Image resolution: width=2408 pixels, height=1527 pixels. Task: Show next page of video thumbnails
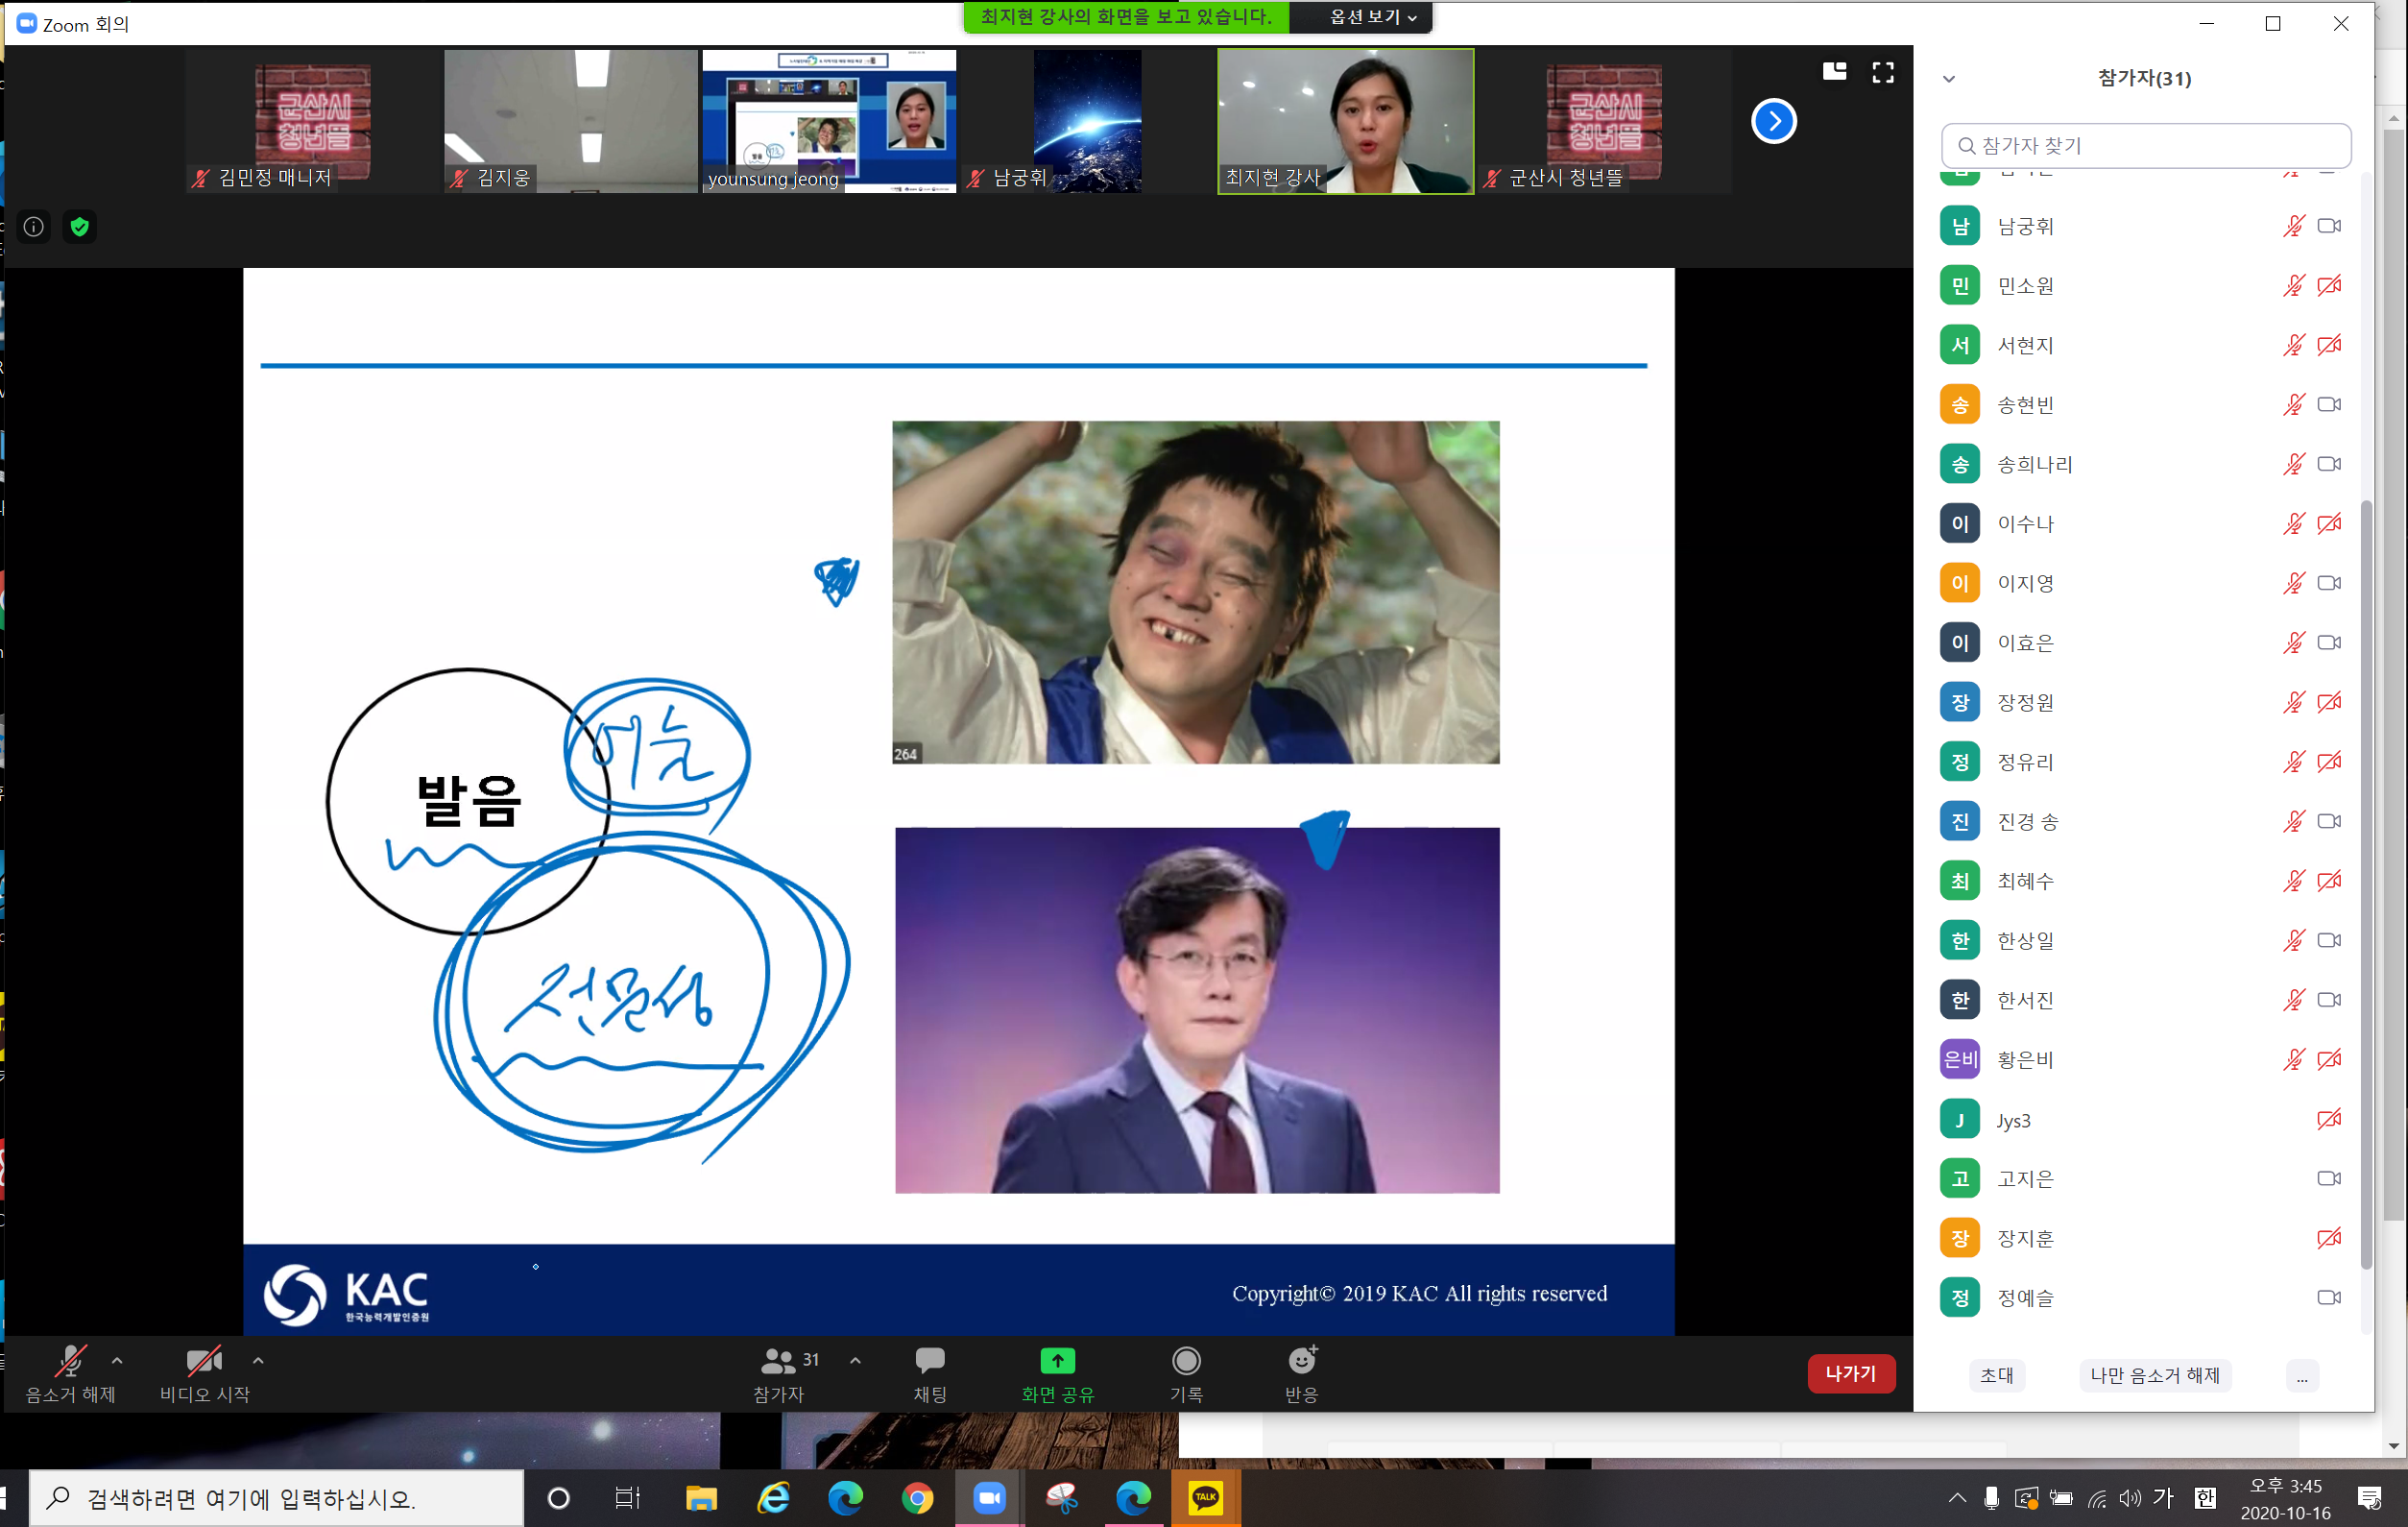coord(1774,122)
